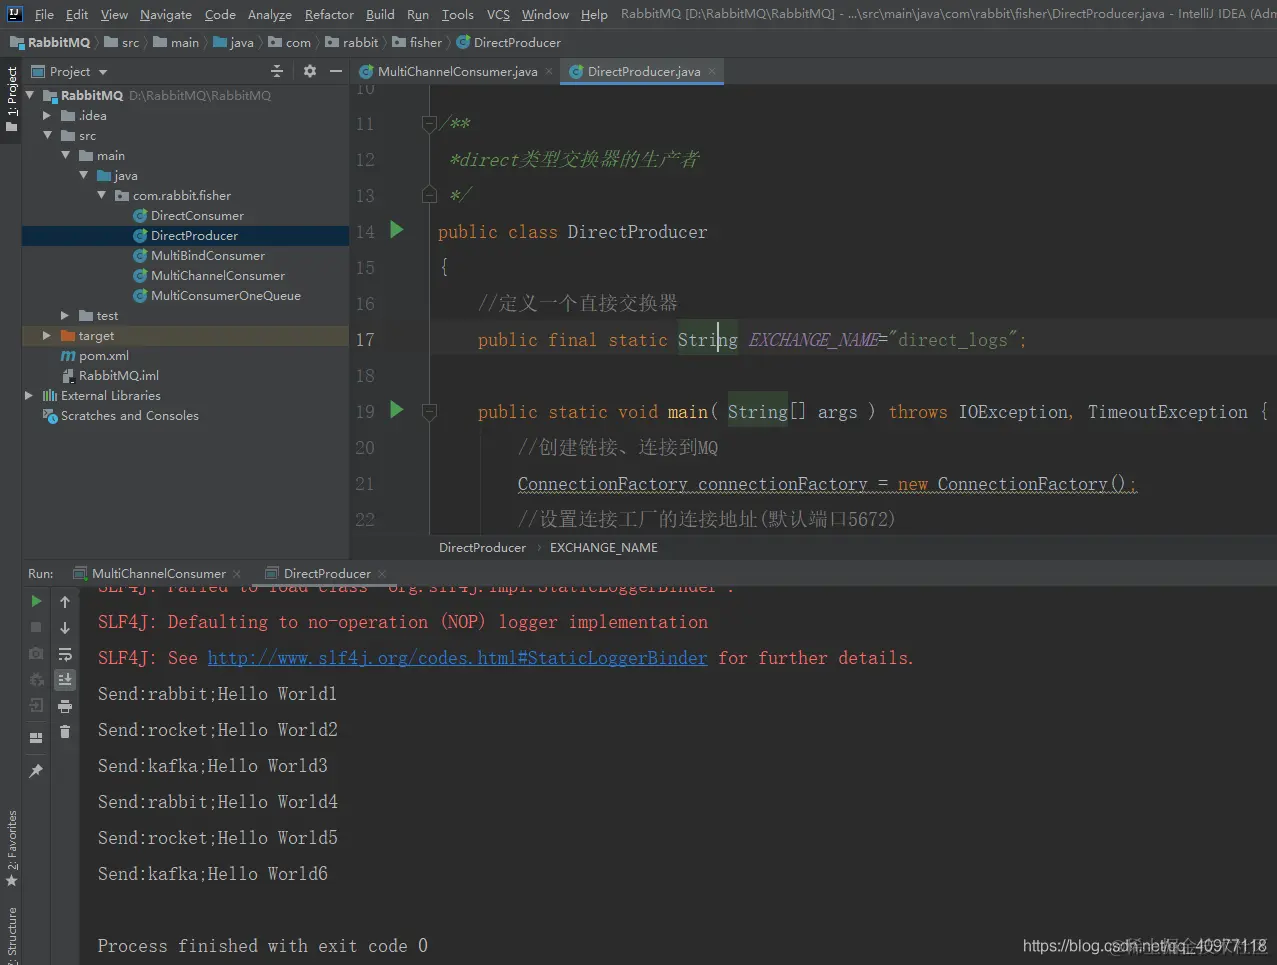Collapse the com.rabbit.fisher package
1277x965 pixels.
[101, 195]
